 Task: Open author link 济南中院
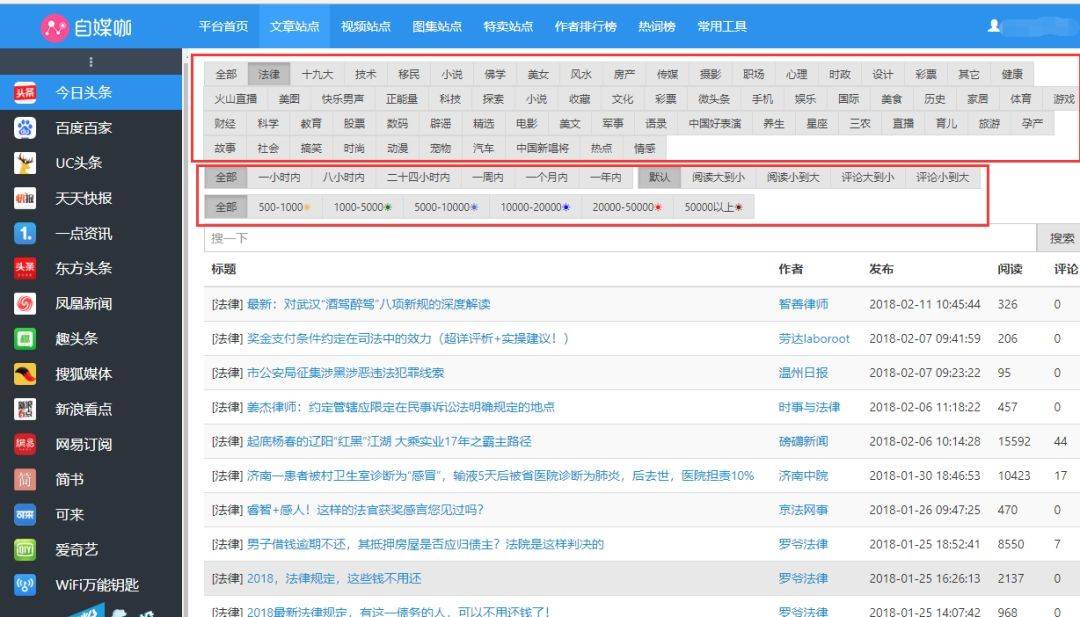[x=803, y=476]
